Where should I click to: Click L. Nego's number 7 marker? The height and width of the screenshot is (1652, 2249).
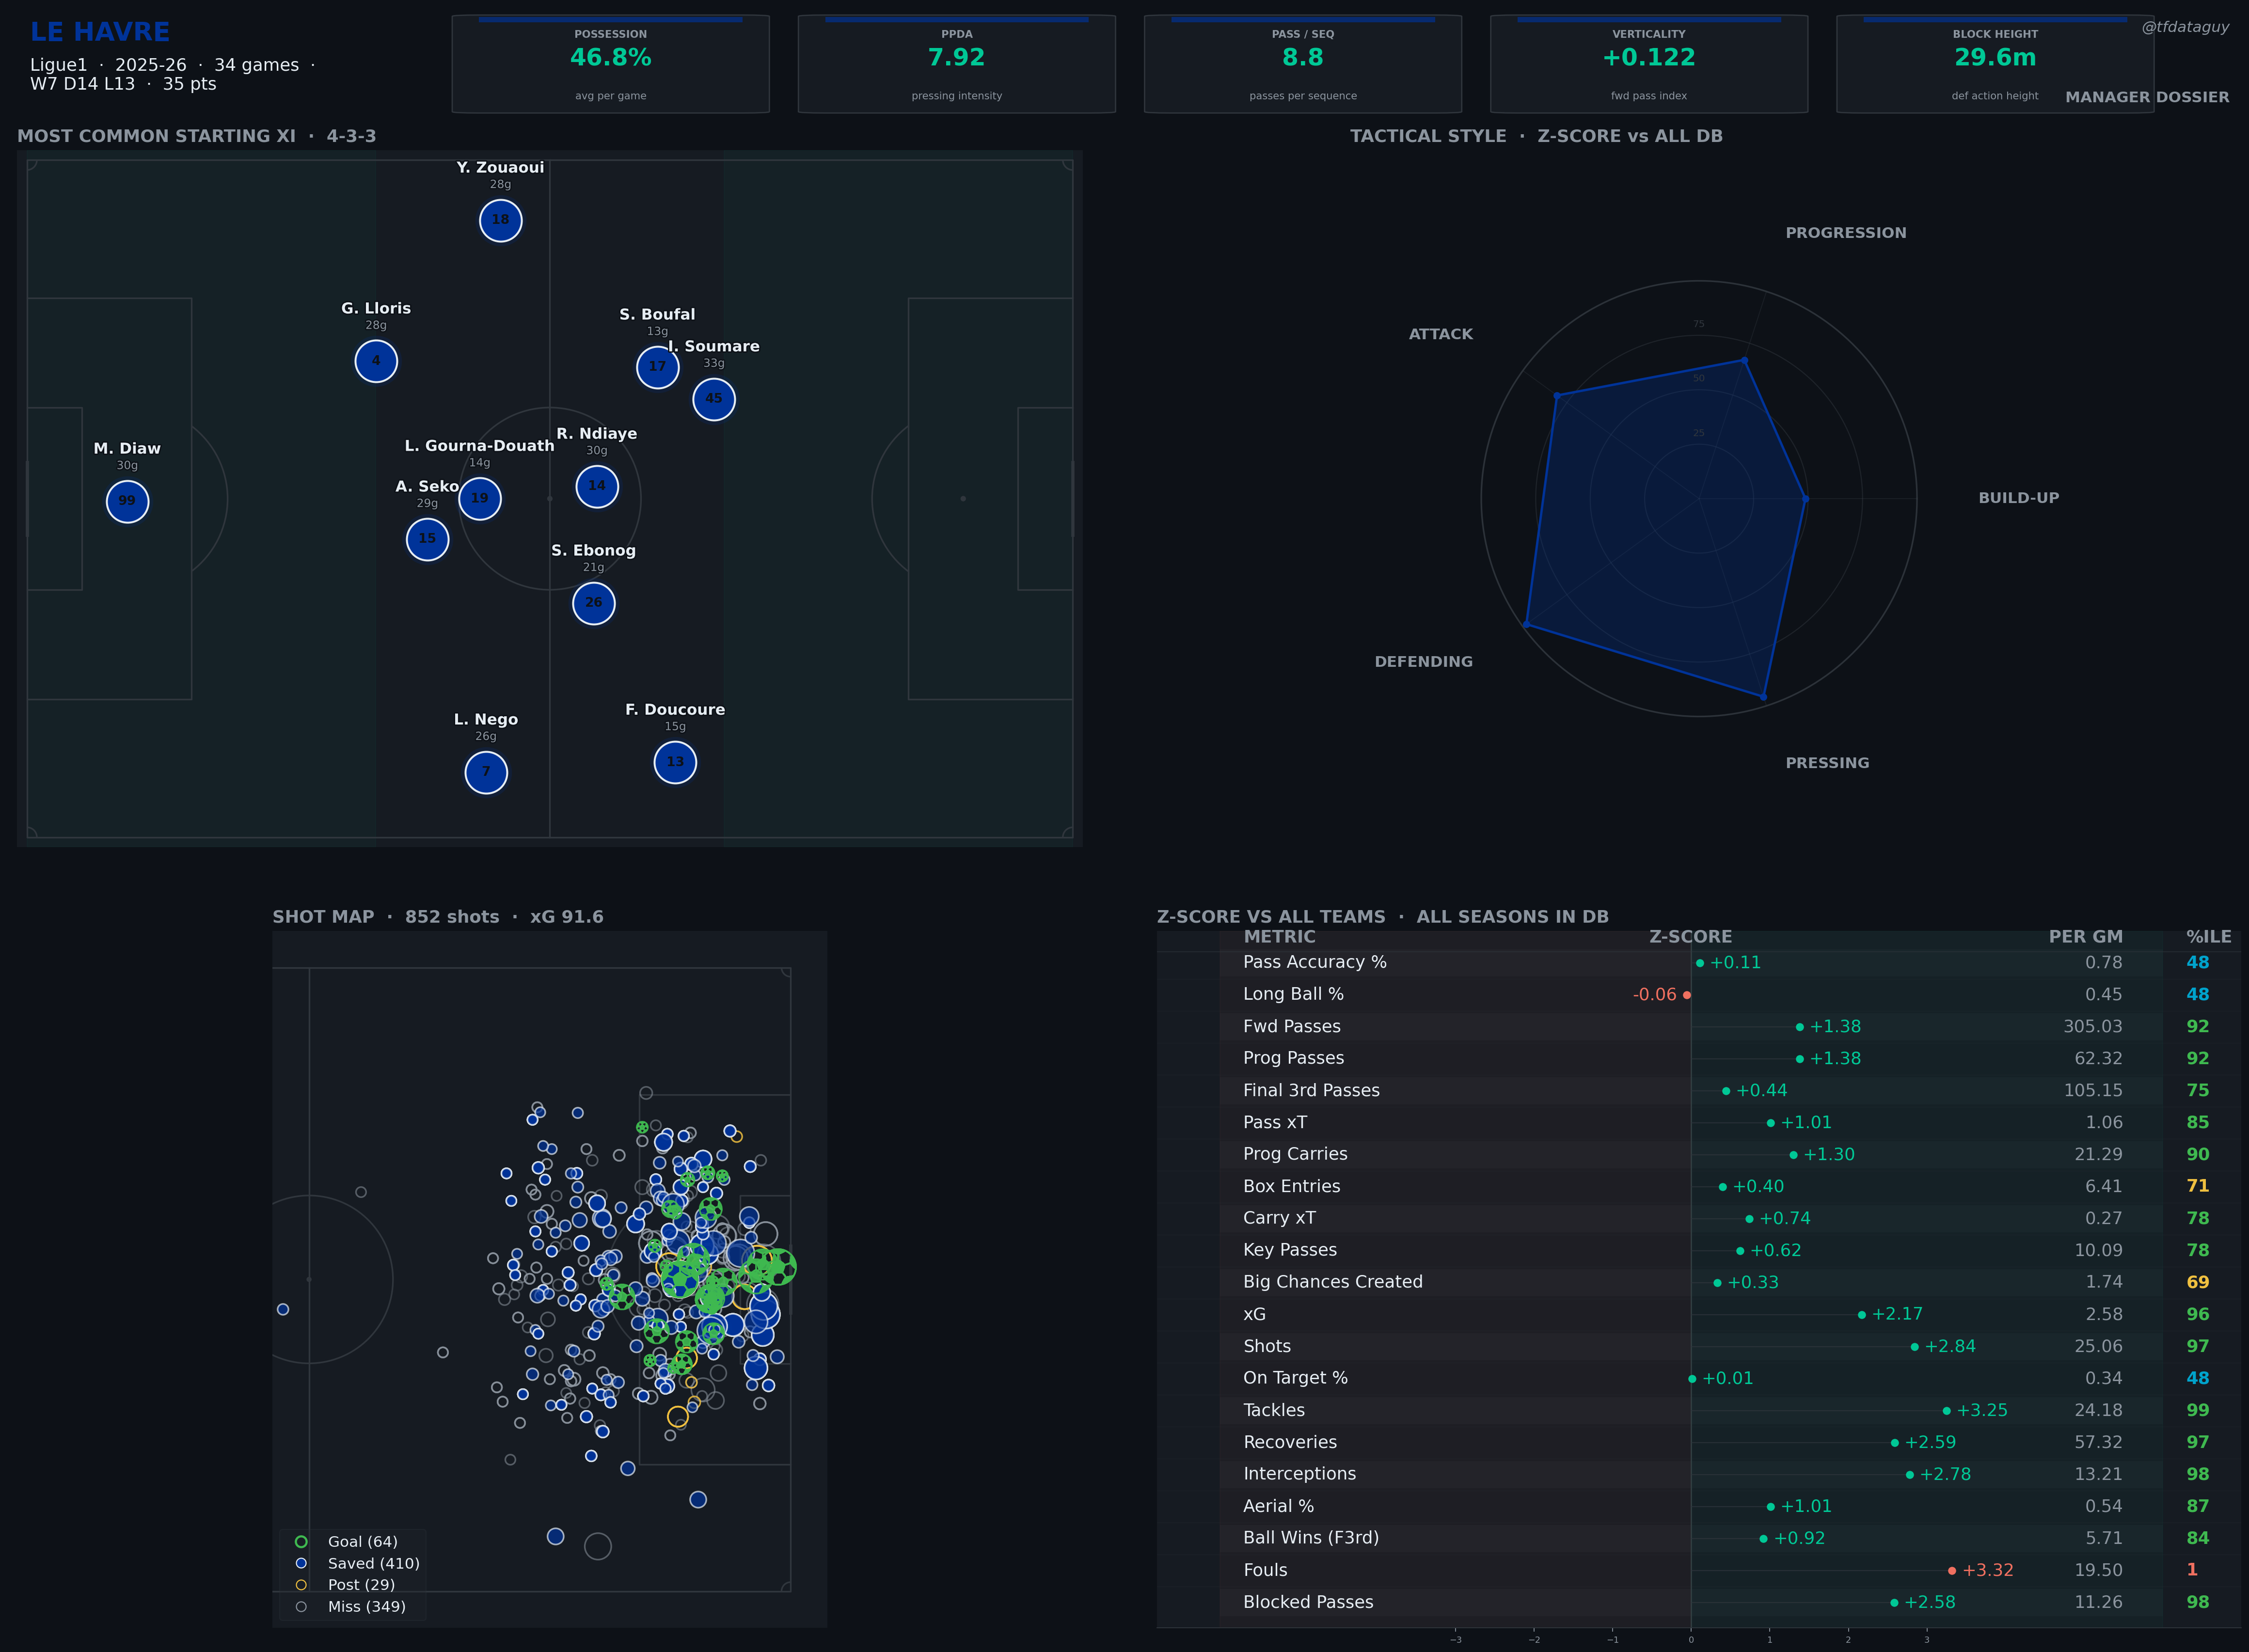(x=486, y=772)
